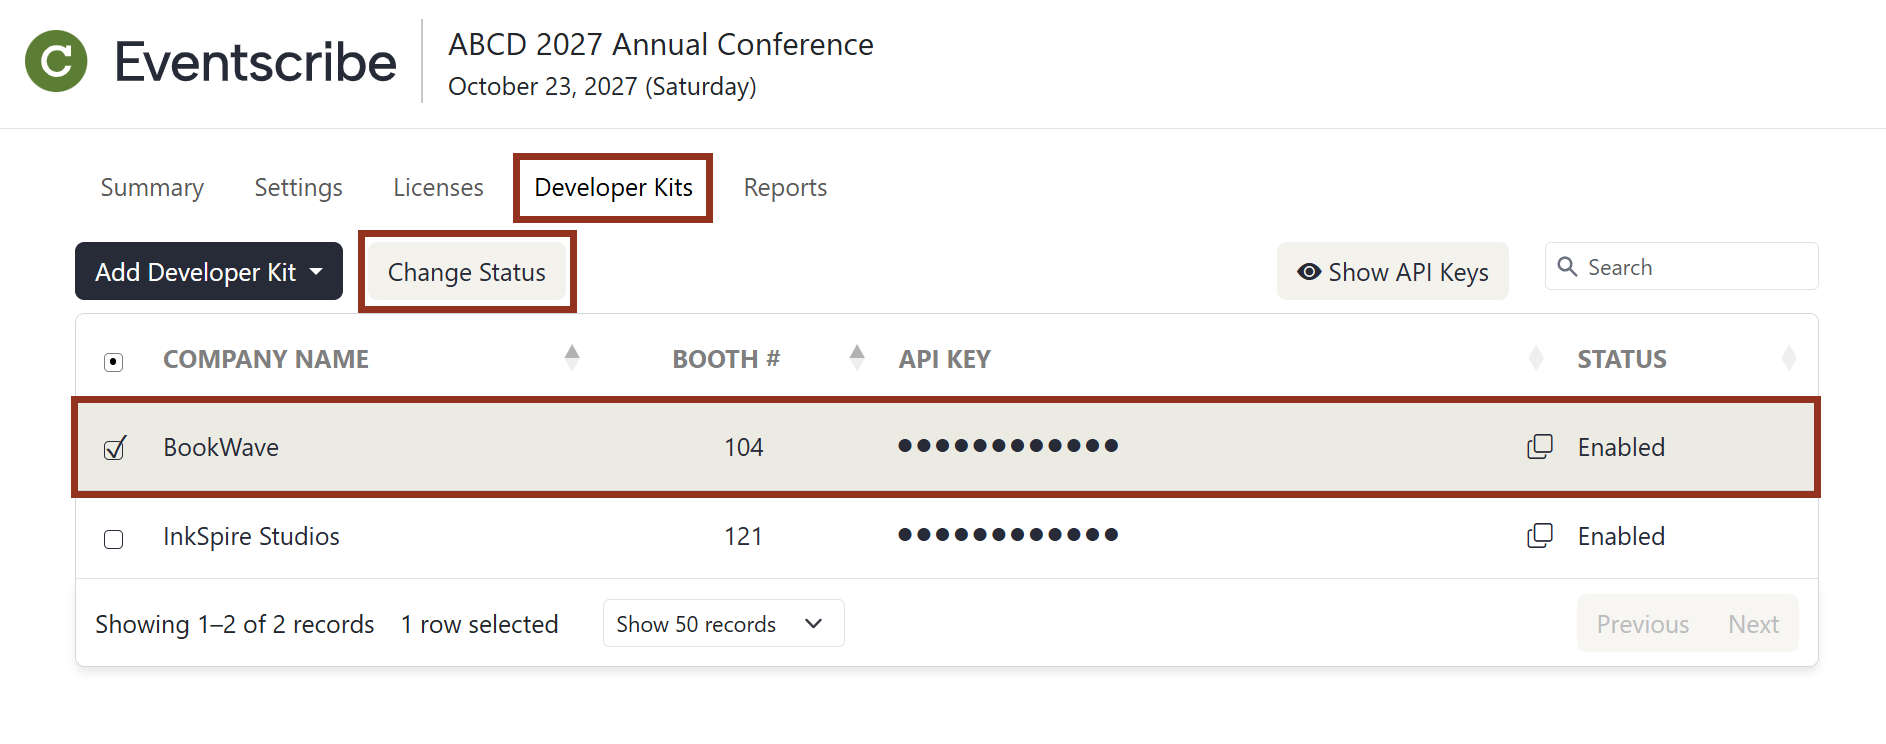The width and height of the screenshot is (1886, 744).
Task: Click the search magnifier icon
Action: click(1568, 266)
